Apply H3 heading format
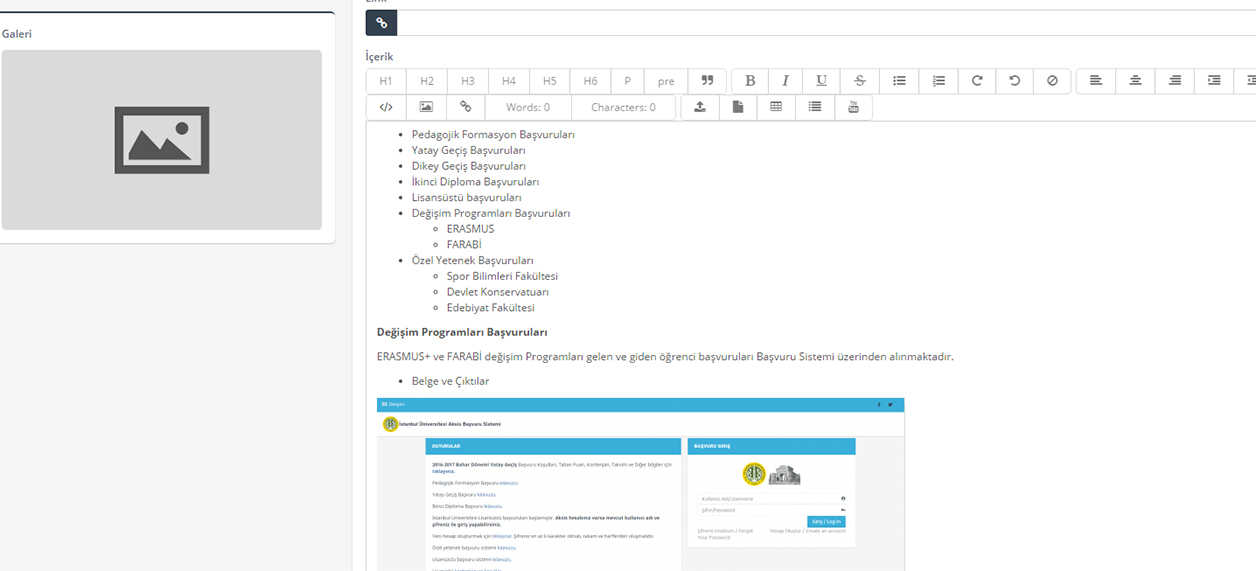Viewport: 1256px width, 571px height. point(468,81)
